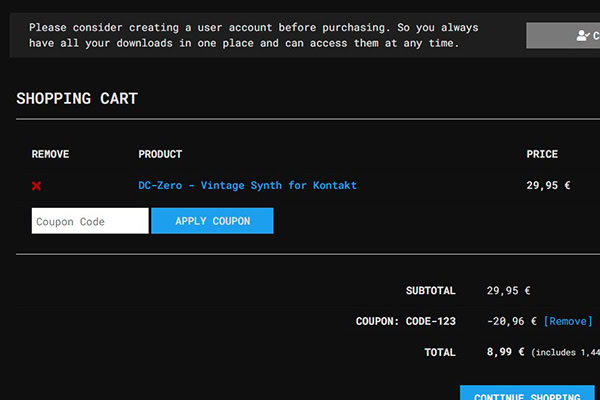Click the user account notice text
This screenshot has width=600, height=400.
pos(253,35)
